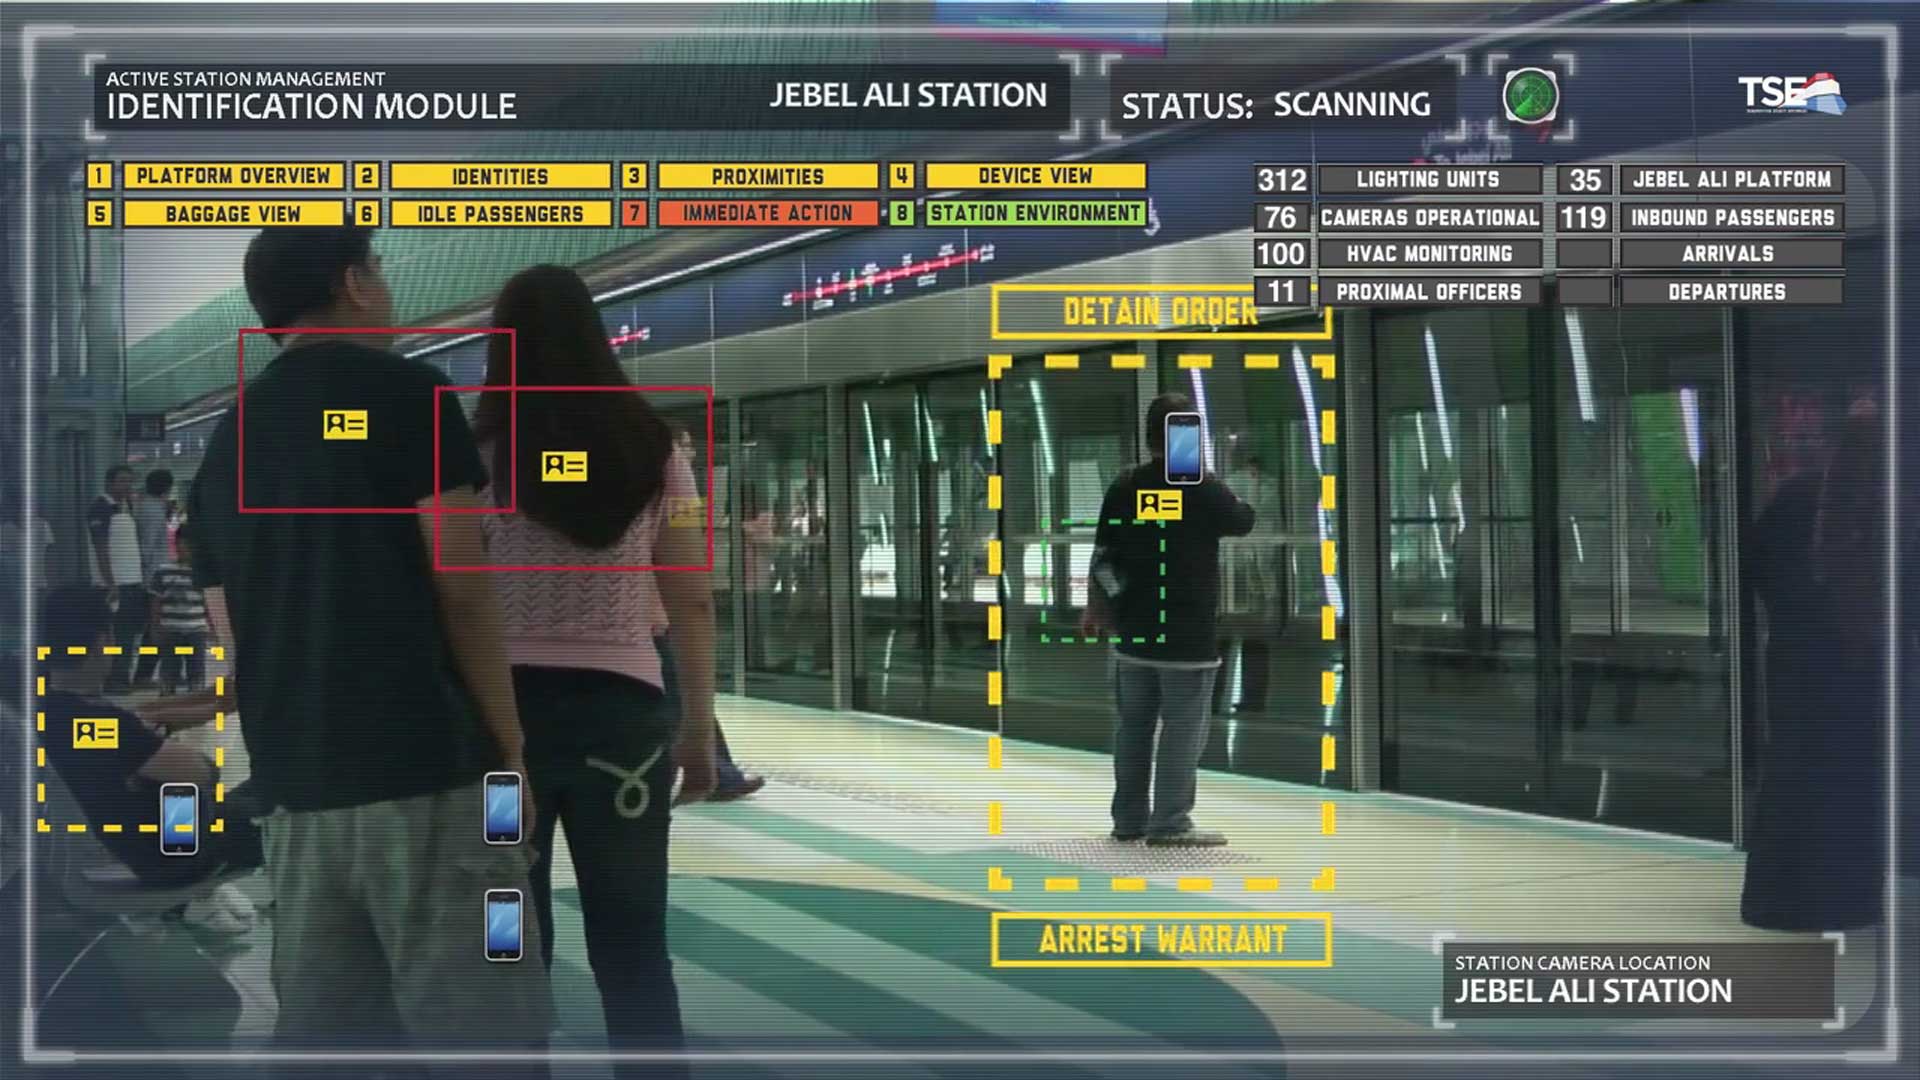Click the Active Station Management subtitle

pyautogui.click(x=245, y=78)
